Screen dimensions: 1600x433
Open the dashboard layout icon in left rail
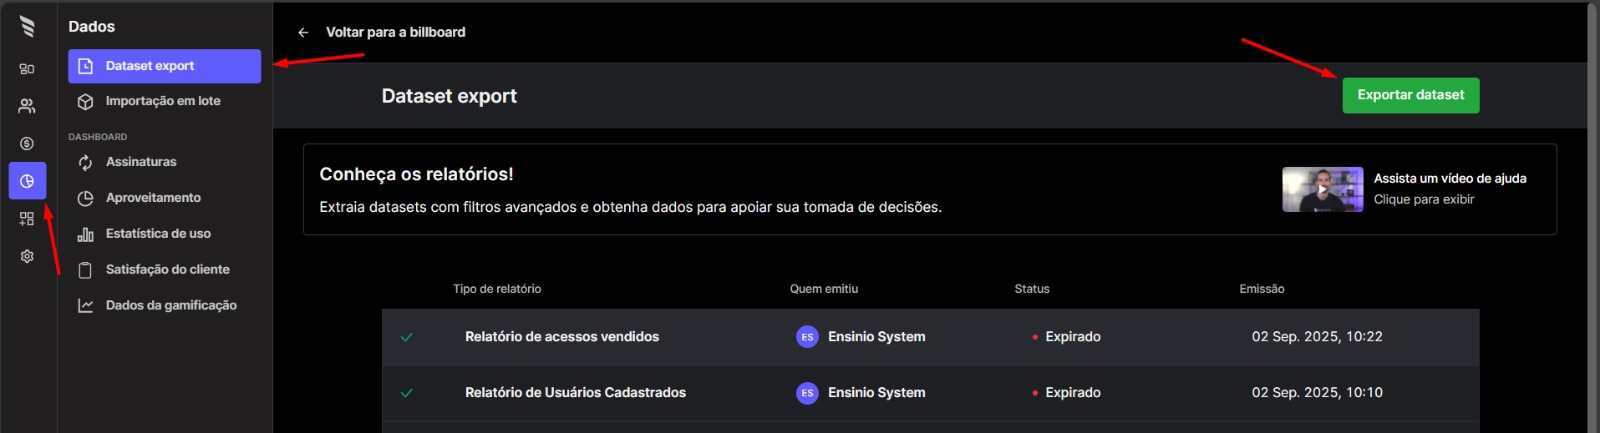click(x=27, y=69)
